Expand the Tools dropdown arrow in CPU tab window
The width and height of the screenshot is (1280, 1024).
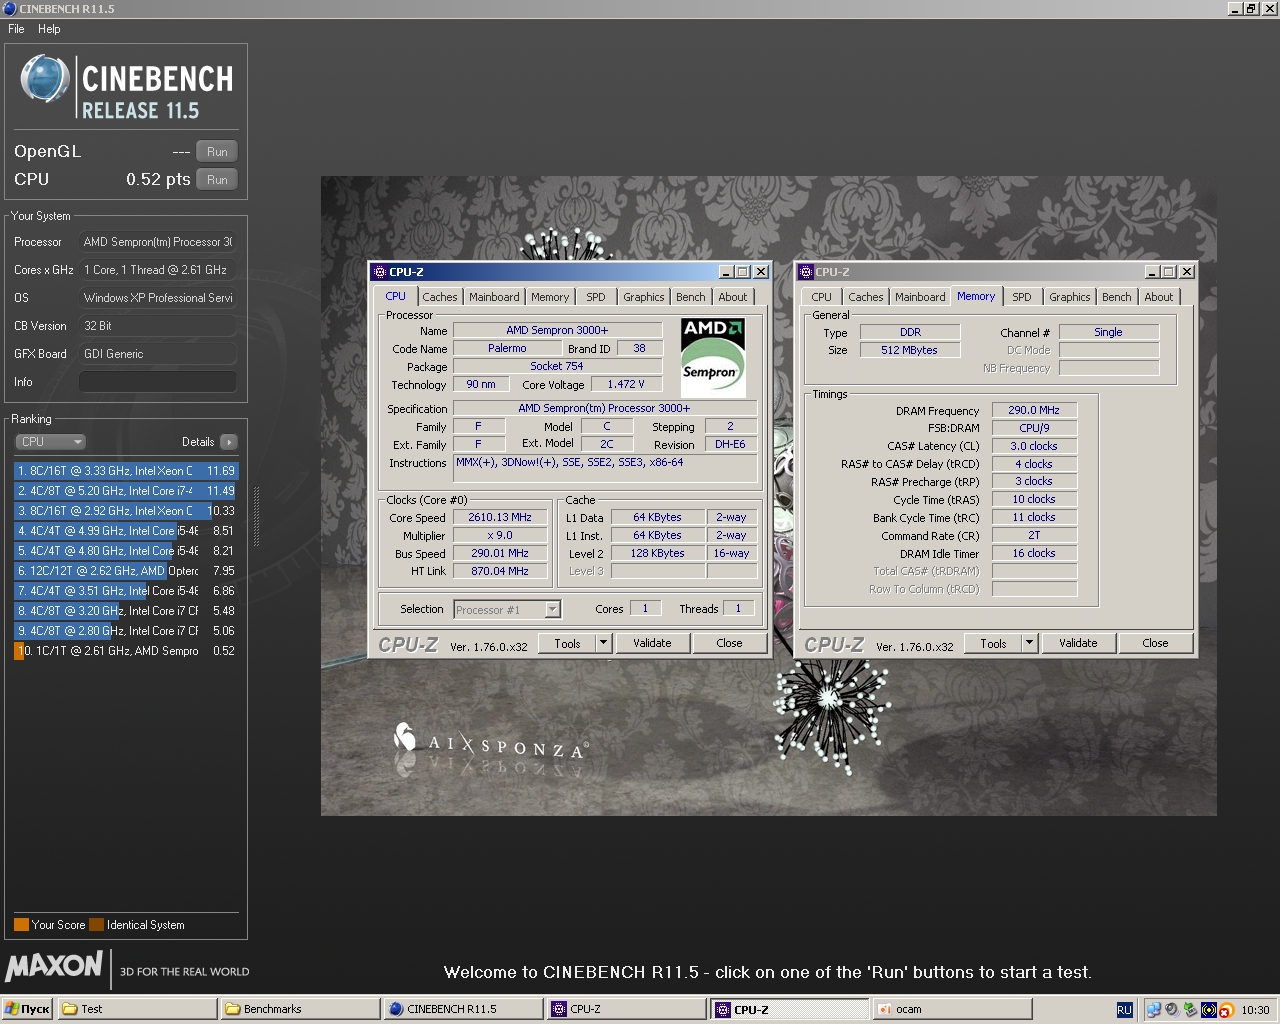603,643
